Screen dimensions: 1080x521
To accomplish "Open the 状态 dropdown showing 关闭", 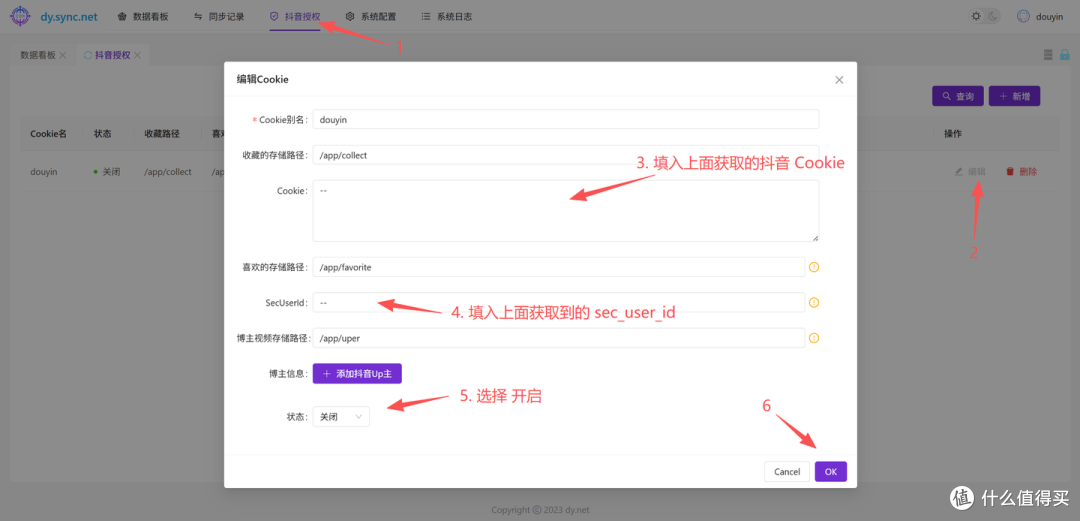I will (x=341, y=417).
